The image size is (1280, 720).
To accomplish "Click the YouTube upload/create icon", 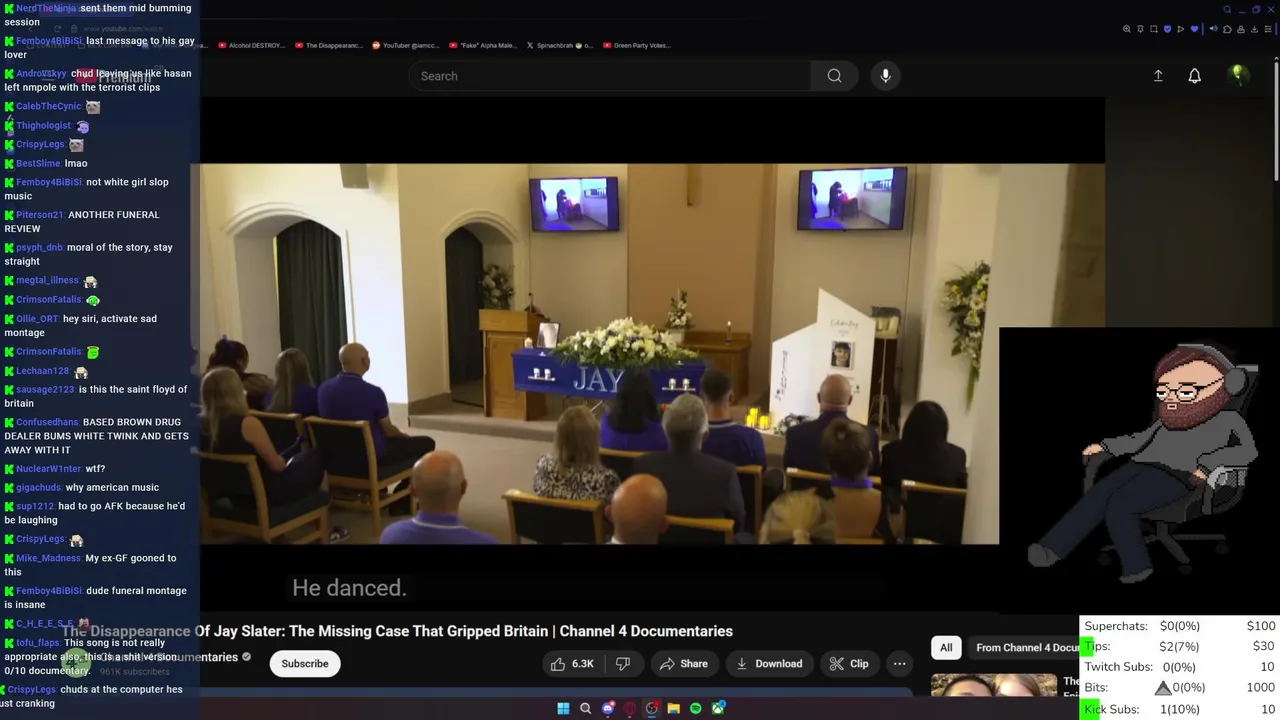I will coord(1158,76).
